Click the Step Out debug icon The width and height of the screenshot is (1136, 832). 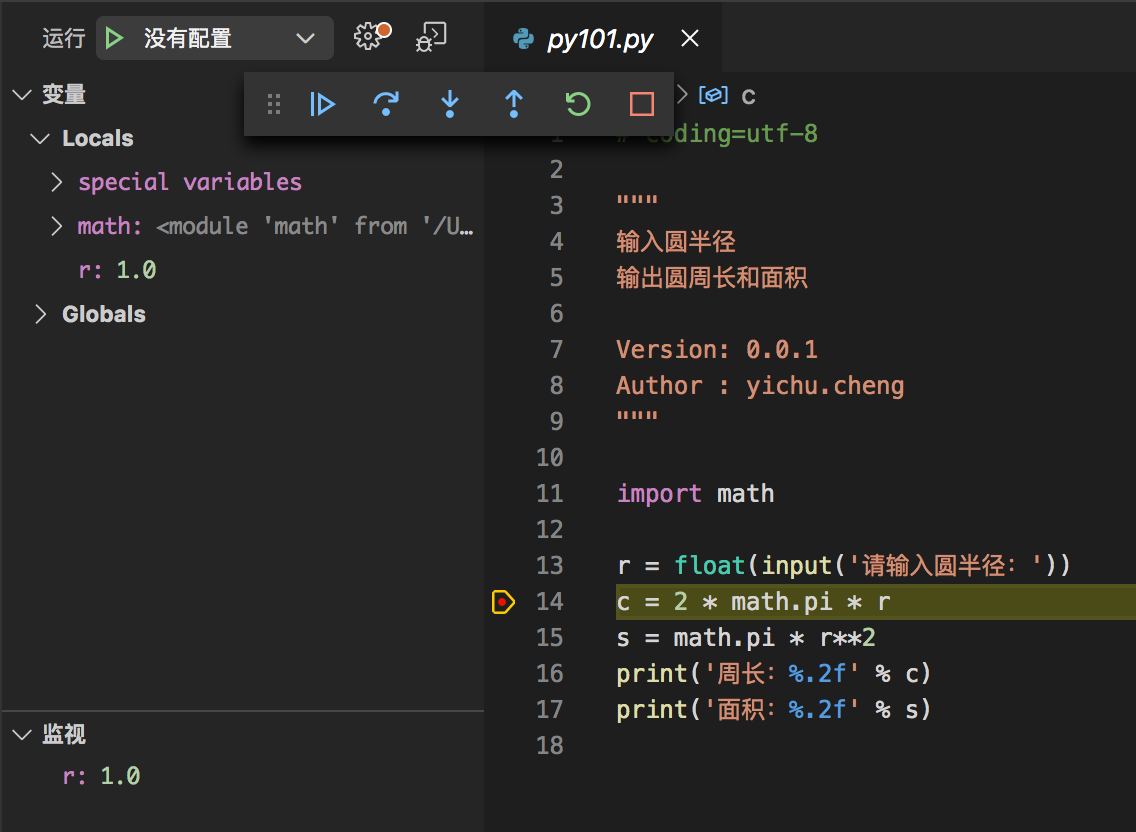pos(514,104)
